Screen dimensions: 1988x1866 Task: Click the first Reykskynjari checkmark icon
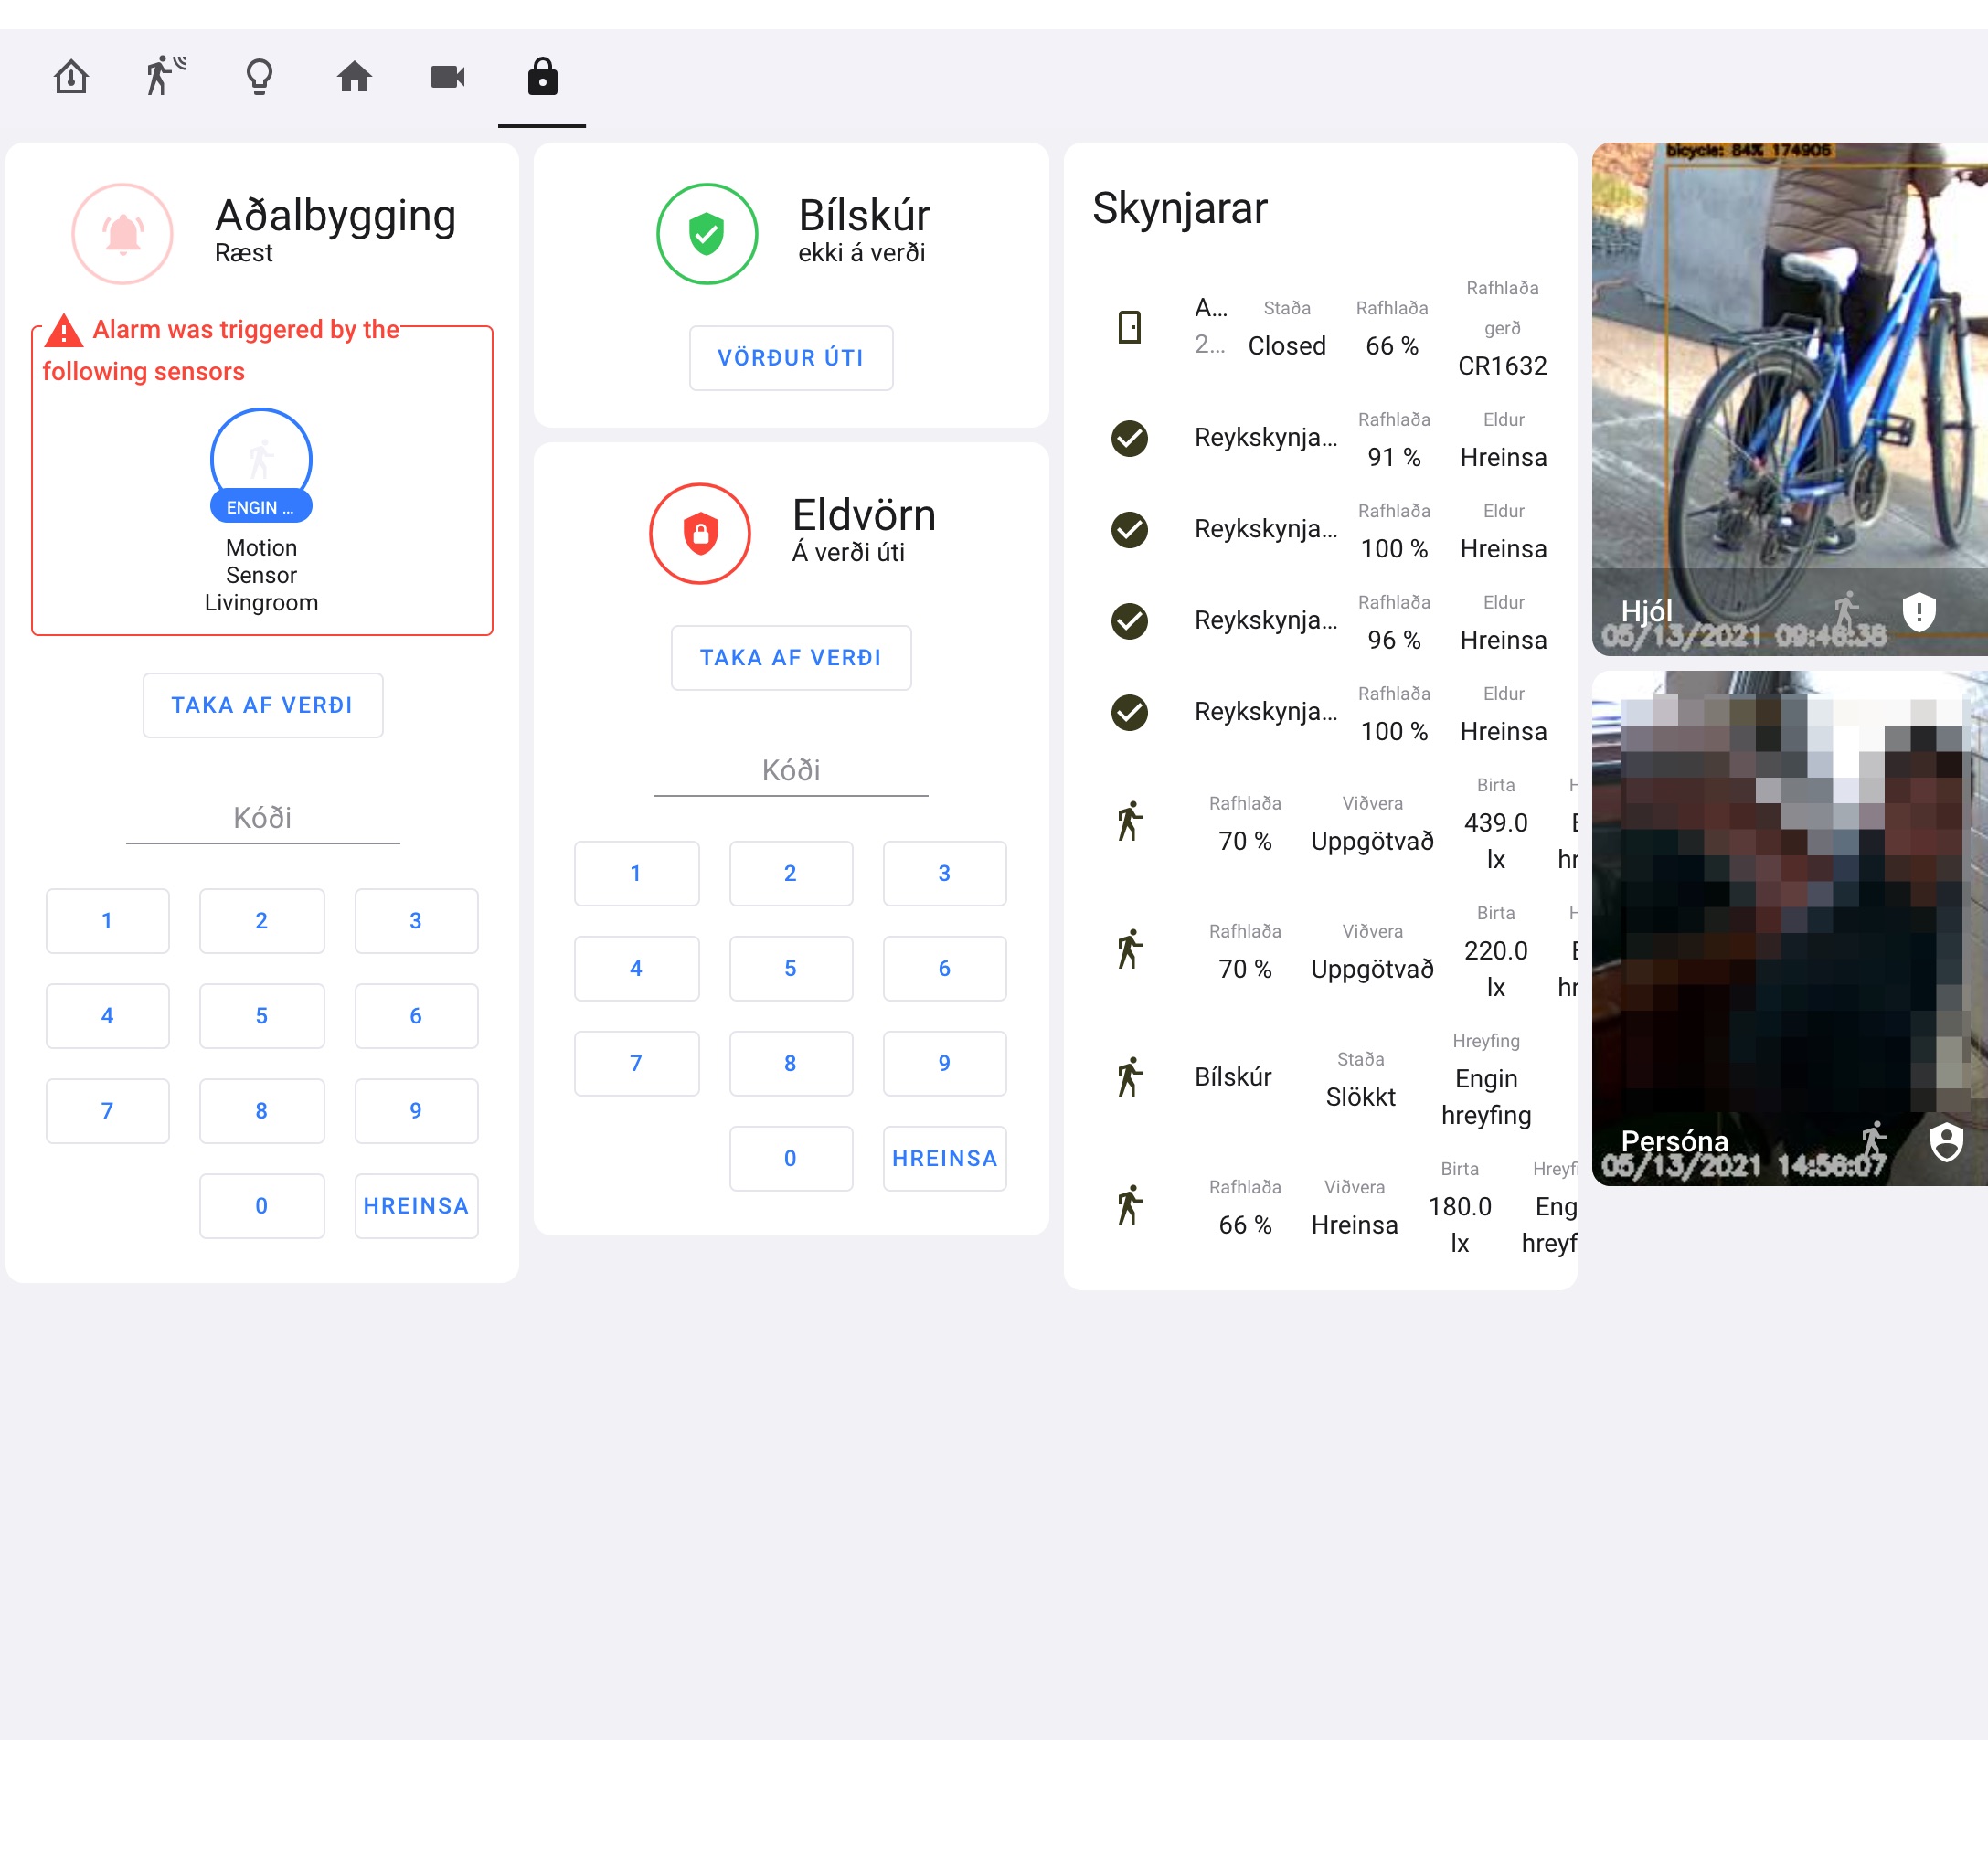click(1129, 438)
